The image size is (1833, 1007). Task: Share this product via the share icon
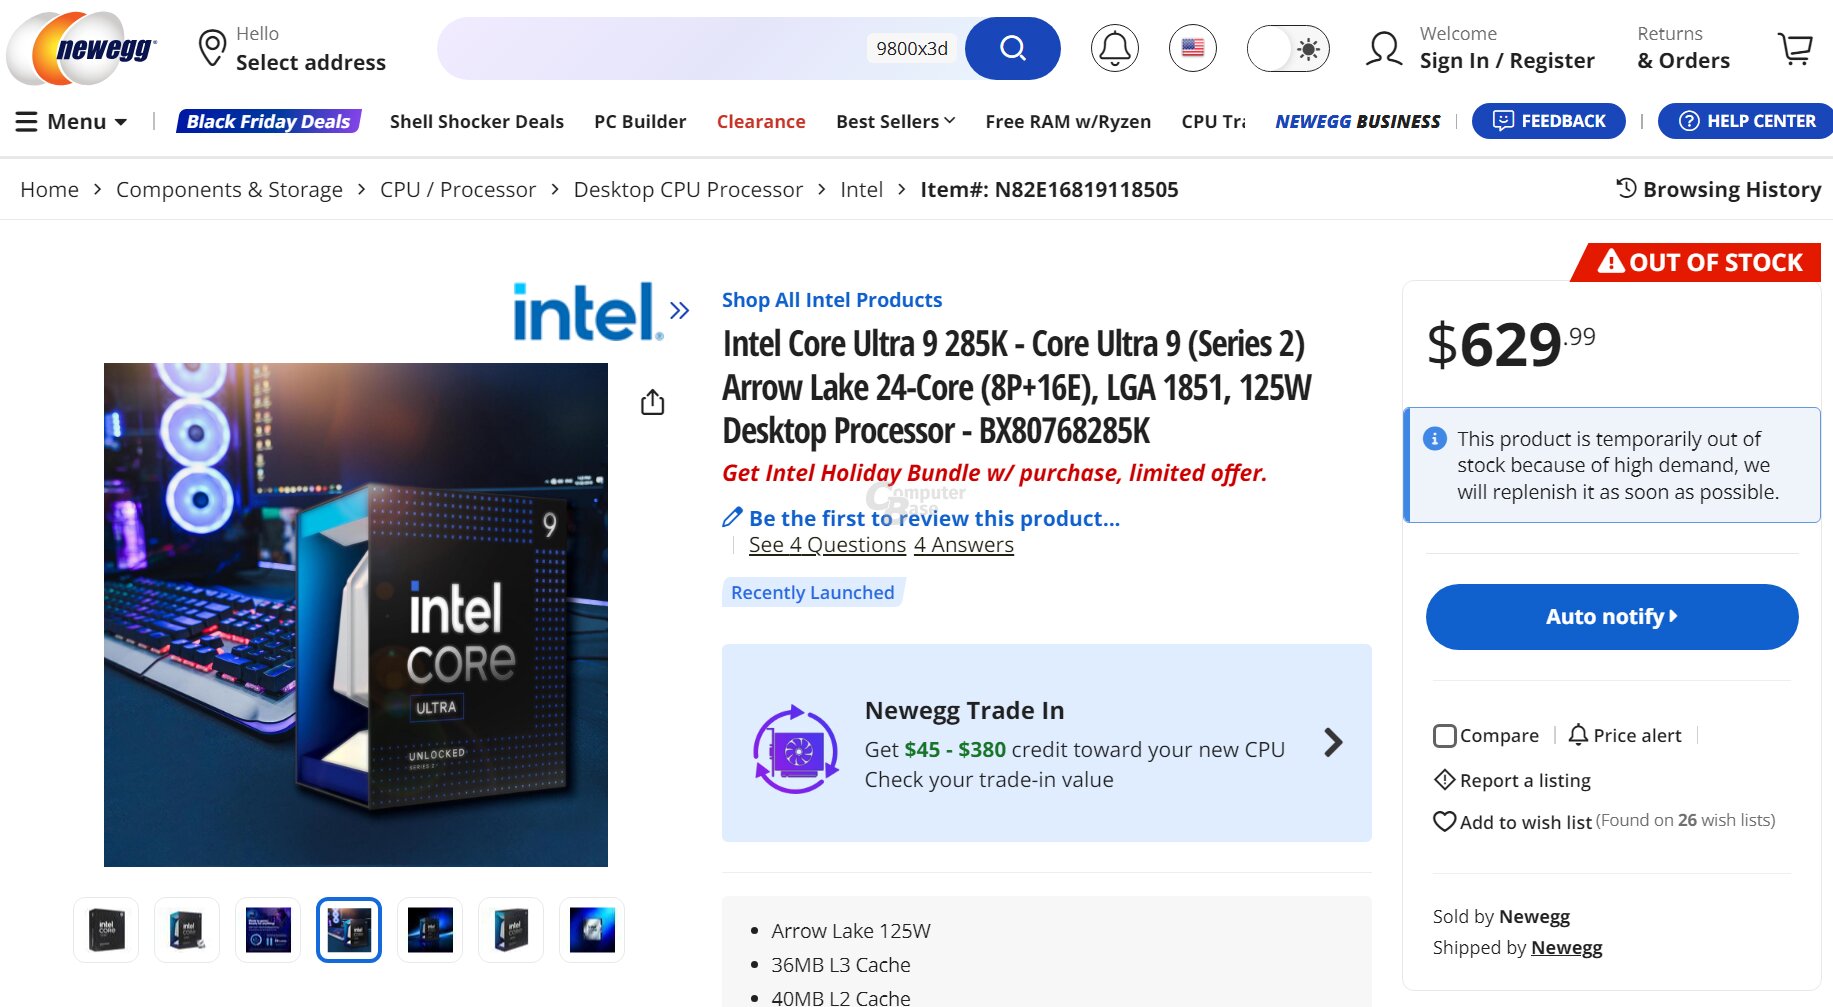(x=652, y=400)
